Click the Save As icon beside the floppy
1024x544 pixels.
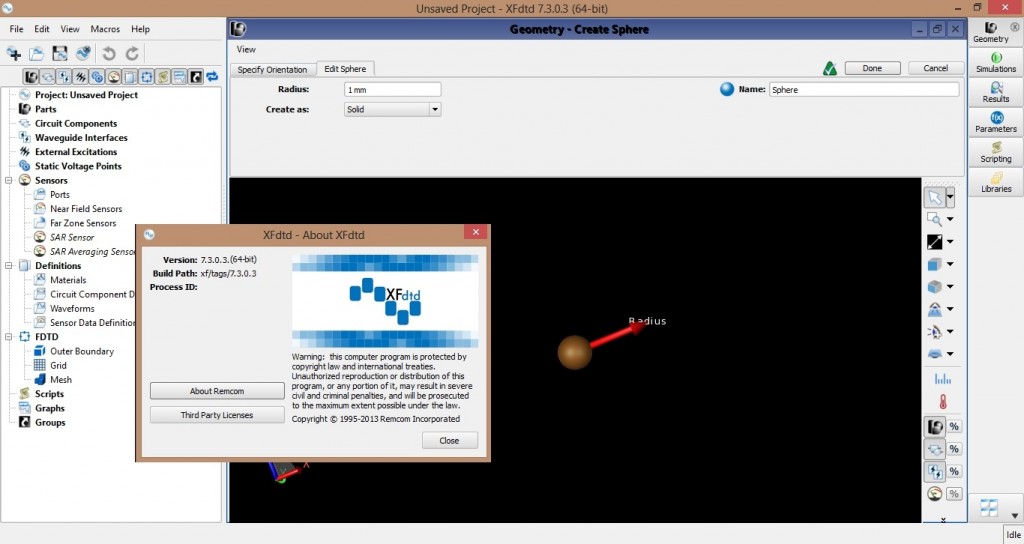click(83, 54)
